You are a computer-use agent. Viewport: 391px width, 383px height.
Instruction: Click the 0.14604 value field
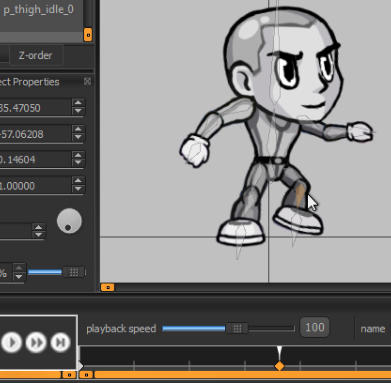coord(35,159)
